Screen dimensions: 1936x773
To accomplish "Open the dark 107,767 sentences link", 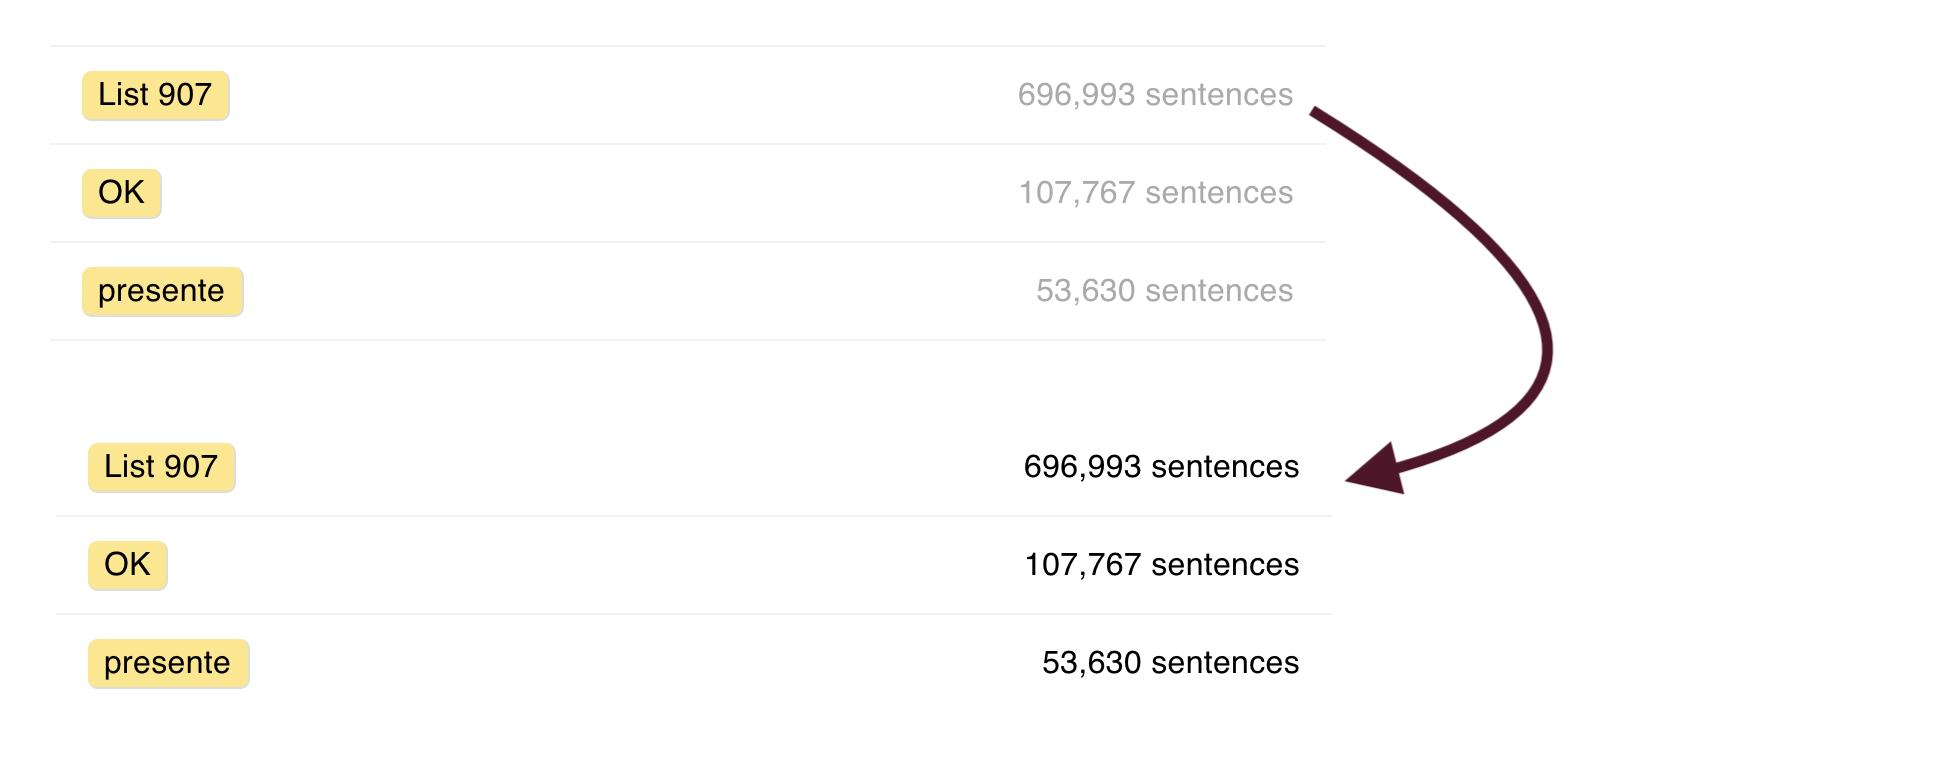I will pos(1158,564).
